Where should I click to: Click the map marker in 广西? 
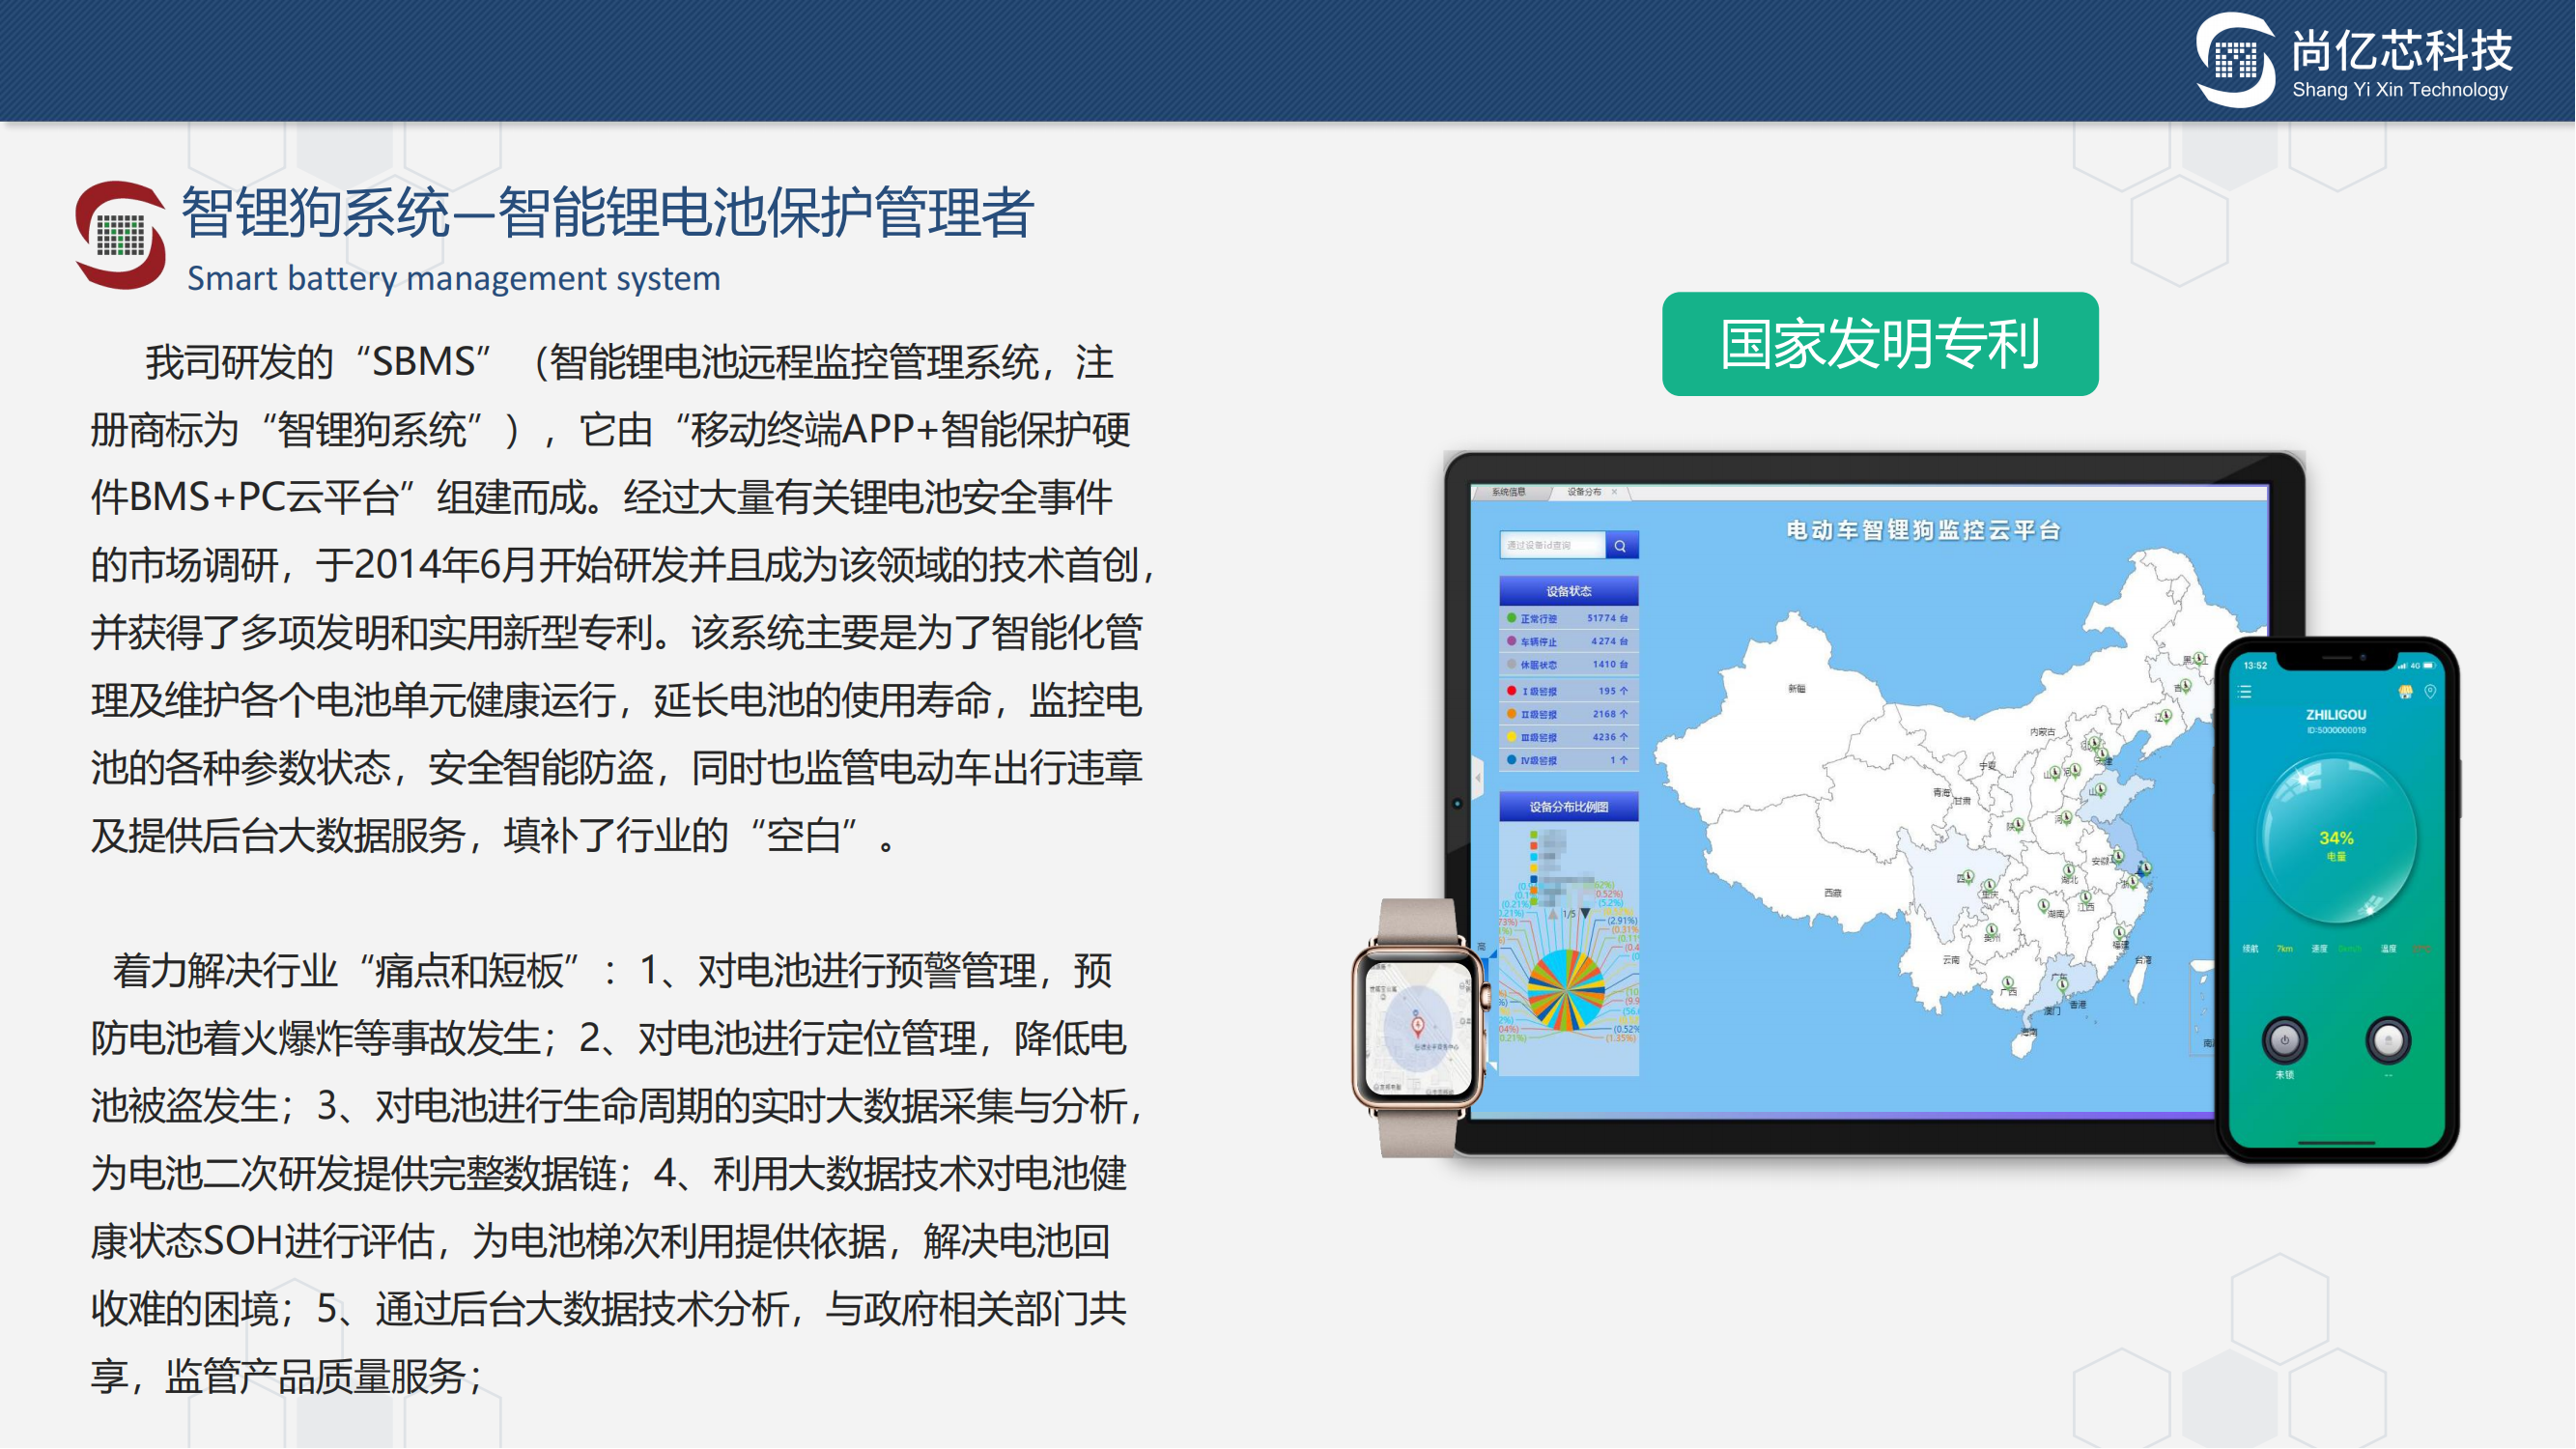coord(2008,984)
